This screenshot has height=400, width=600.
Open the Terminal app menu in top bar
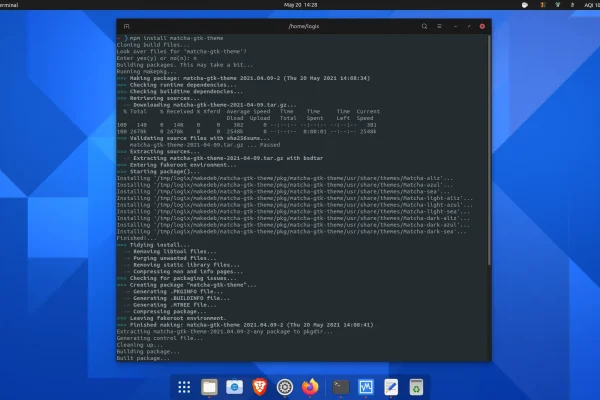point(9,5)
